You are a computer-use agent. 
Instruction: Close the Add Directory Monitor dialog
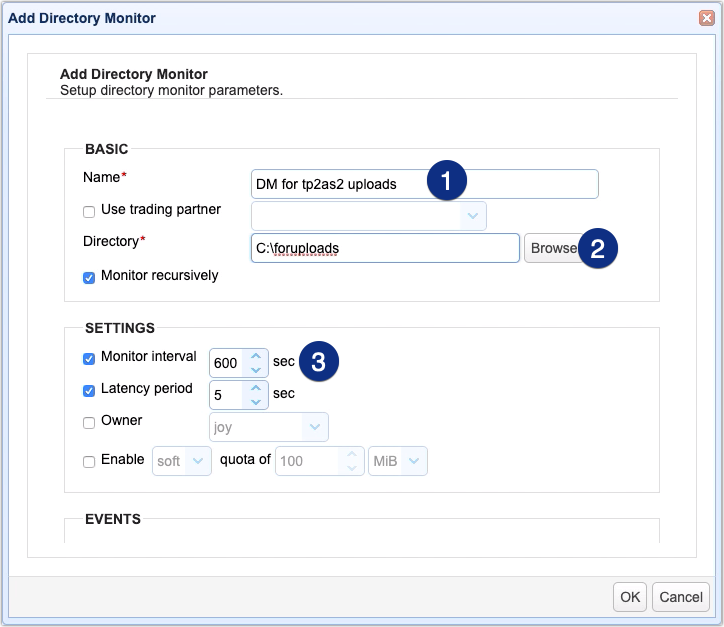pos(706,18)
